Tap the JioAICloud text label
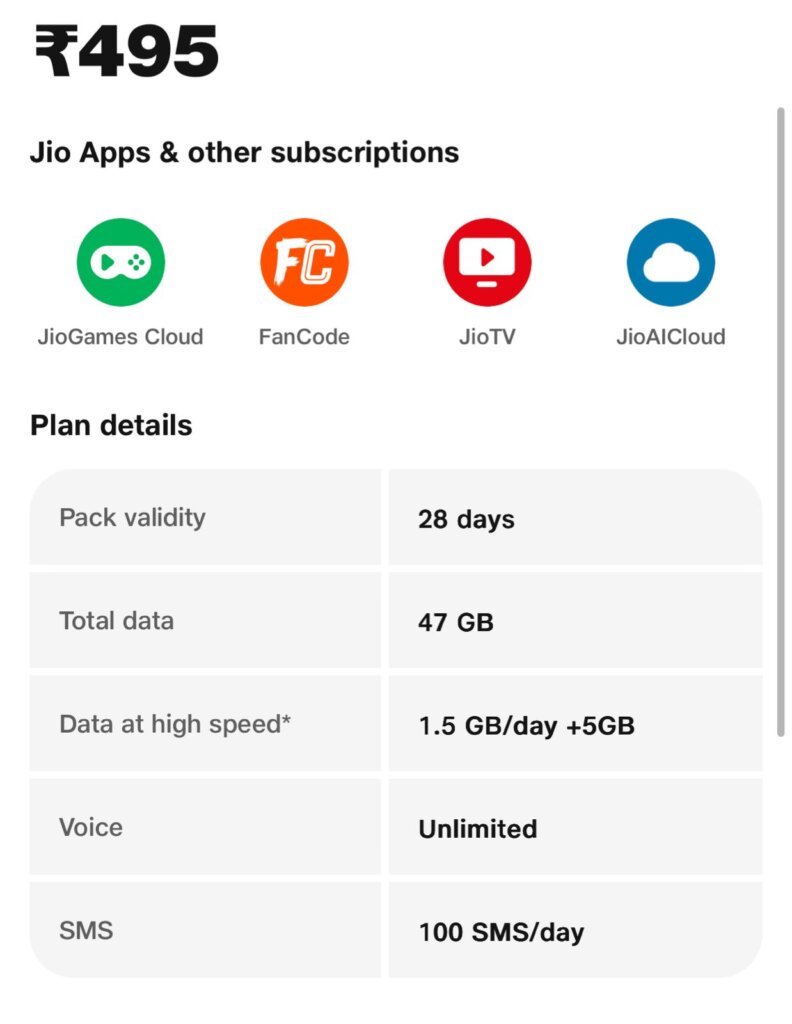Image resolution: width=792 pixels, height=1024 pixels. click(671, 337)
